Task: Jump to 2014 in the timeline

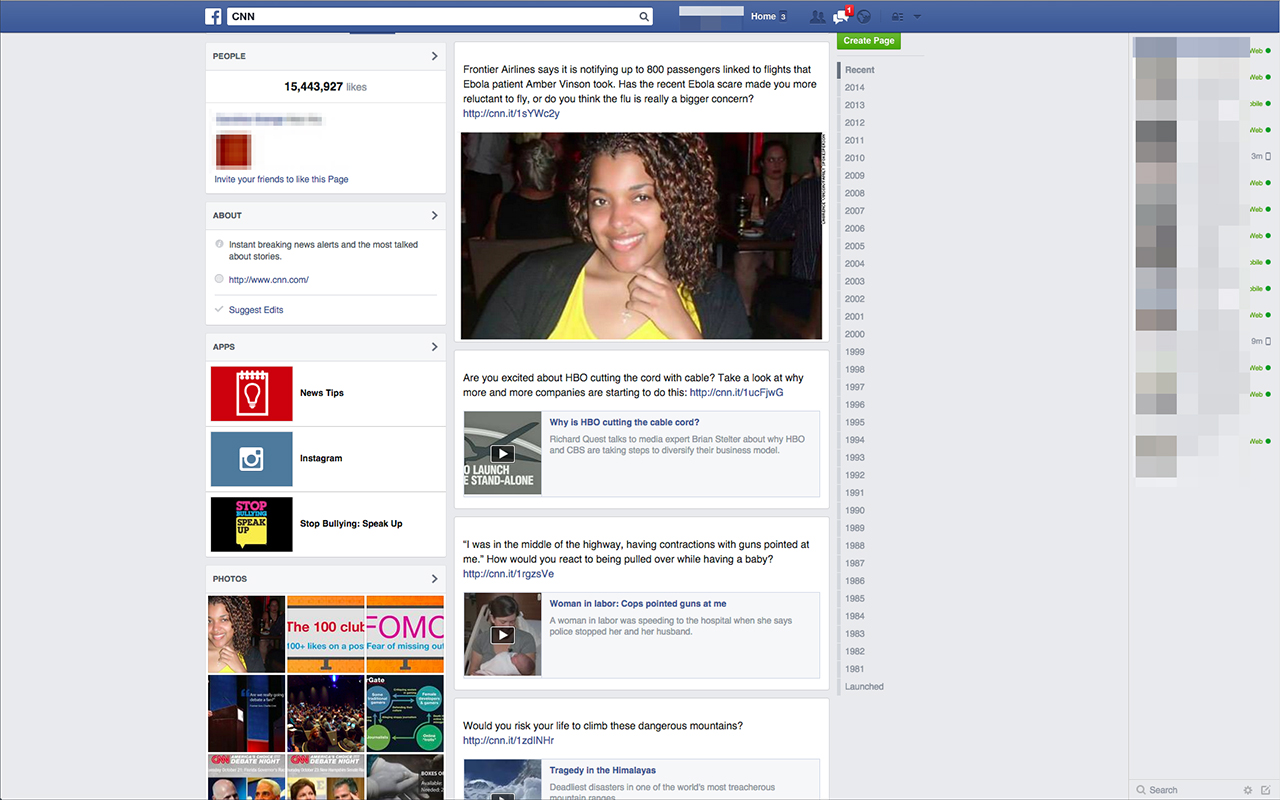Action: coord(854,88)
